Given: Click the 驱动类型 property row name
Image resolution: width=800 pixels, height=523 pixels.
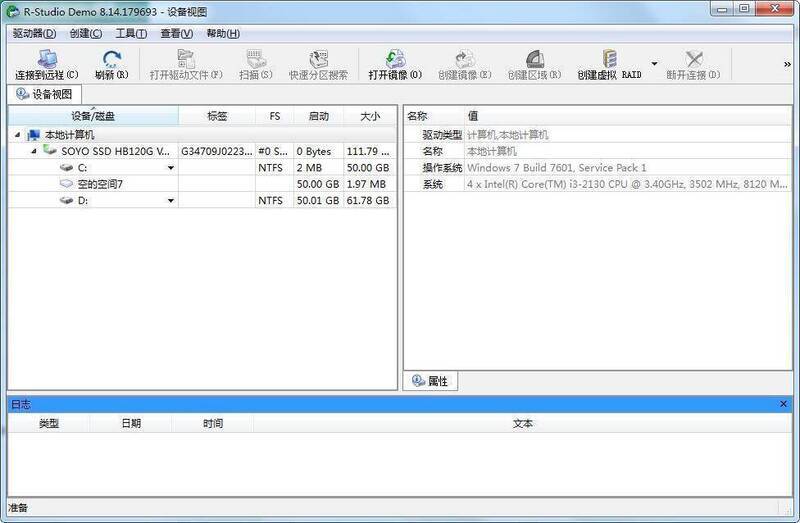Looking at the screenshot, I should tap(442, 135).
